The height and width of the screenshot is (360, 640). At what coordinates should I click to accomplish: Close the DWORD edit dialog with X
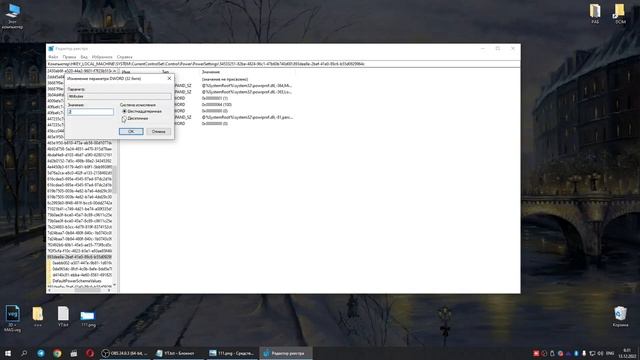pyautogui.click(x=169, y=78)
